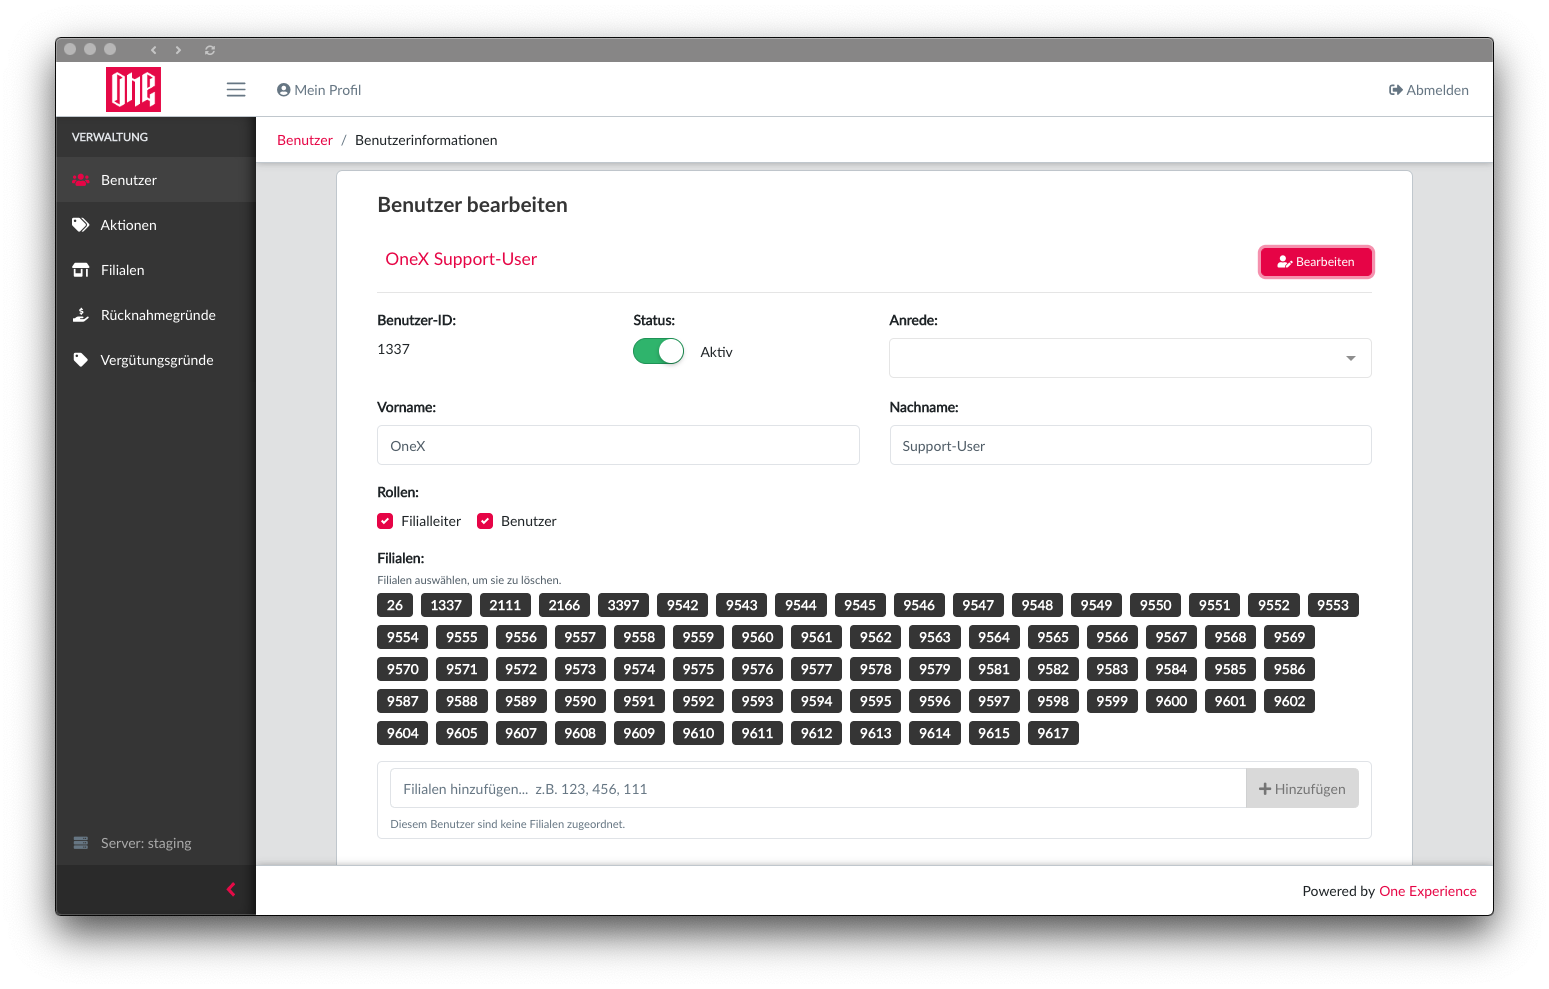This screenshot has height=989, width=1549.
Task: Collapse the sidebar with the red chevron
Action: 231,889
